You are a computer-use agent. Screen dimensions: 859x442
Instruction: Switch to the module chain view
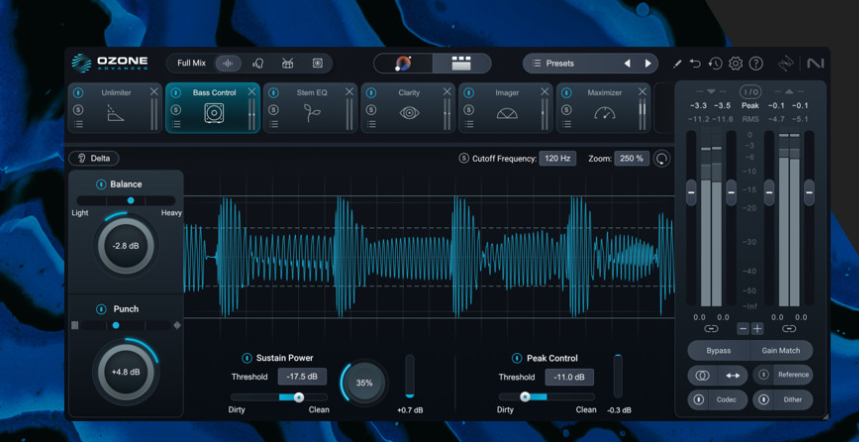pyautogui.click(x=461, y=64)
